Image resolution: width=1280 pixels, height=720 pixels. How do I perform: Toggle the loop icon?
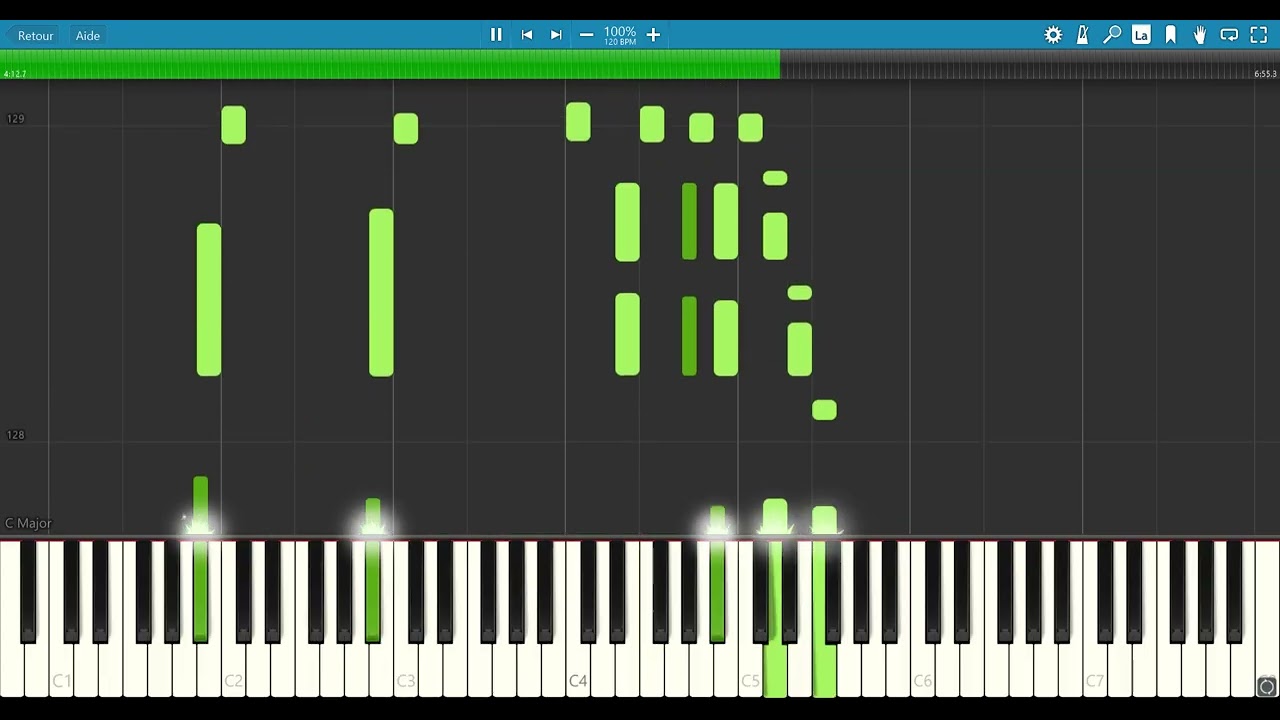1229,35
